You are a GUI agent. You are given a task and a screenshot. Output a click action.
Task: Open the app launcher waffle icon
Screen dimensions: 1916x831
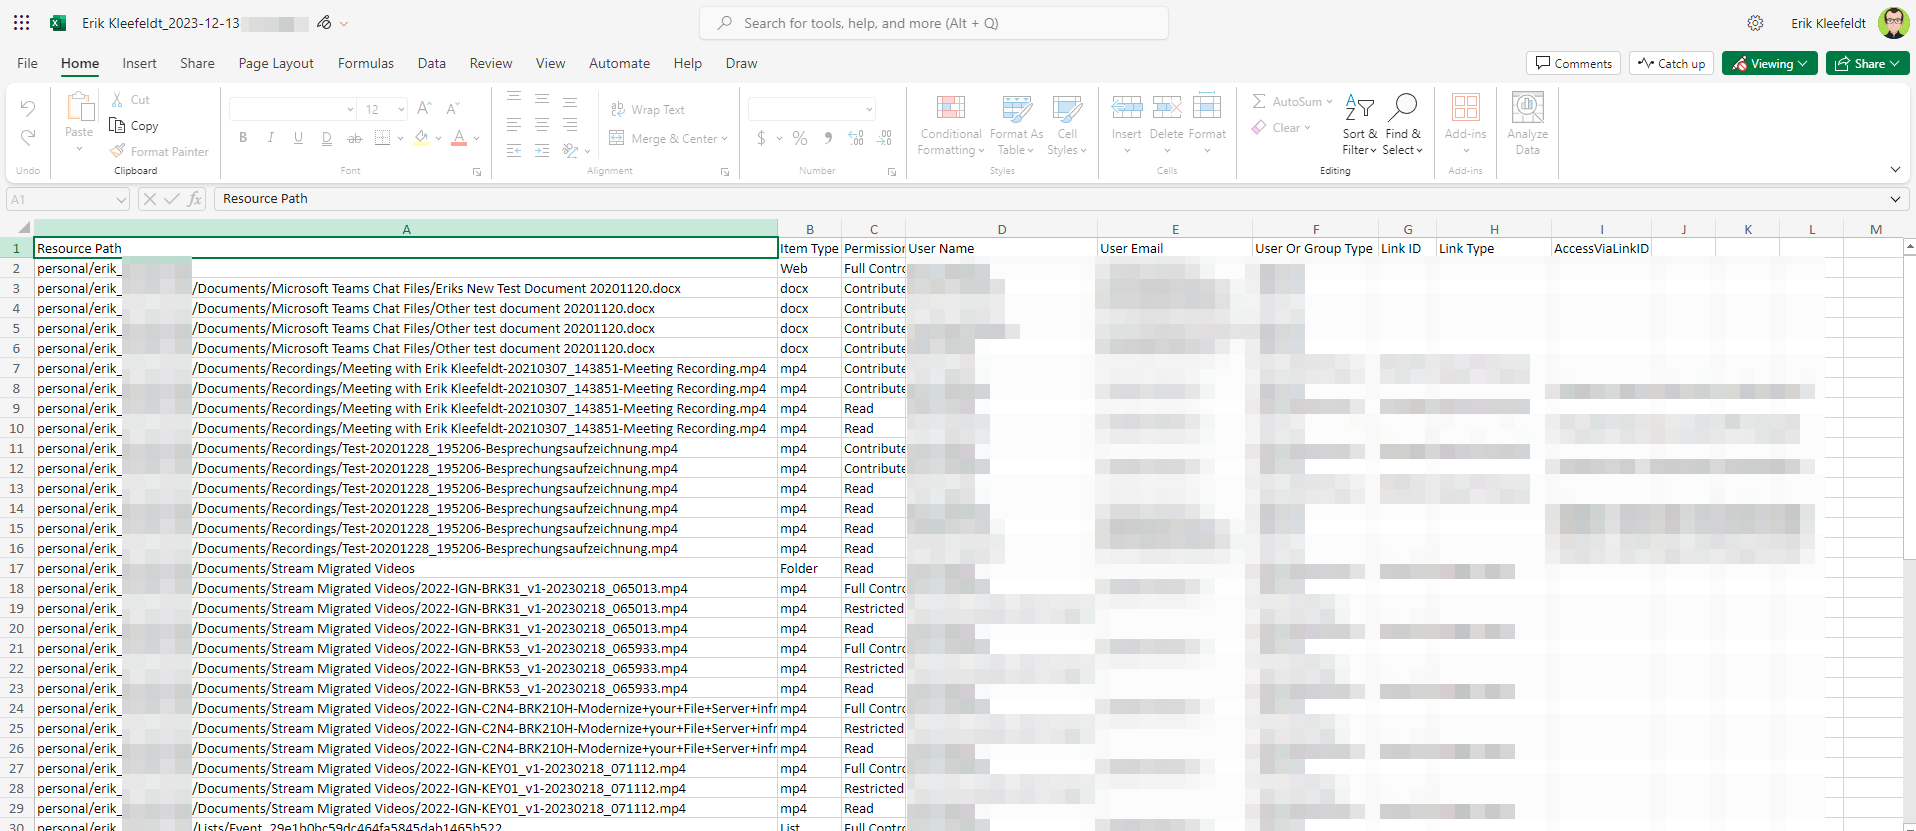(x=21, y=22)
